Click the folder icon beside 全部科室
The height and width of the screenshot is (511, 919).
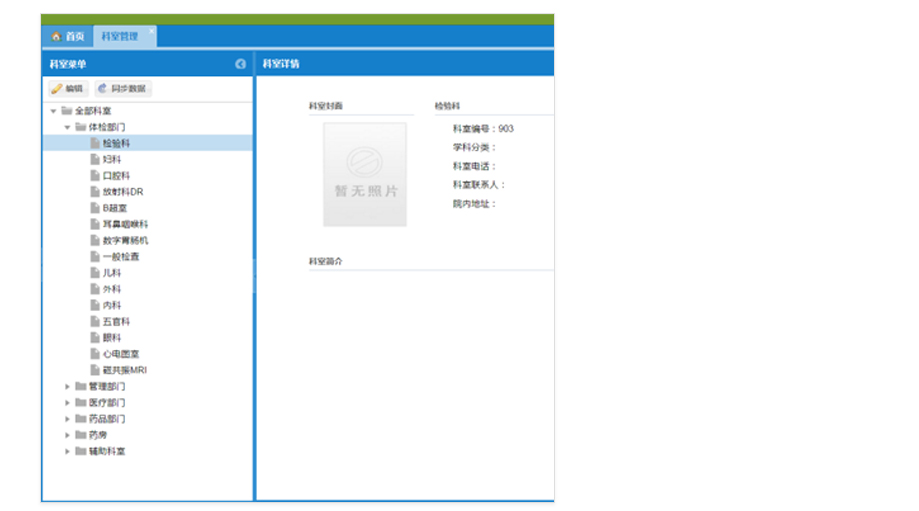pyautogui.click(x=67, y=111)
